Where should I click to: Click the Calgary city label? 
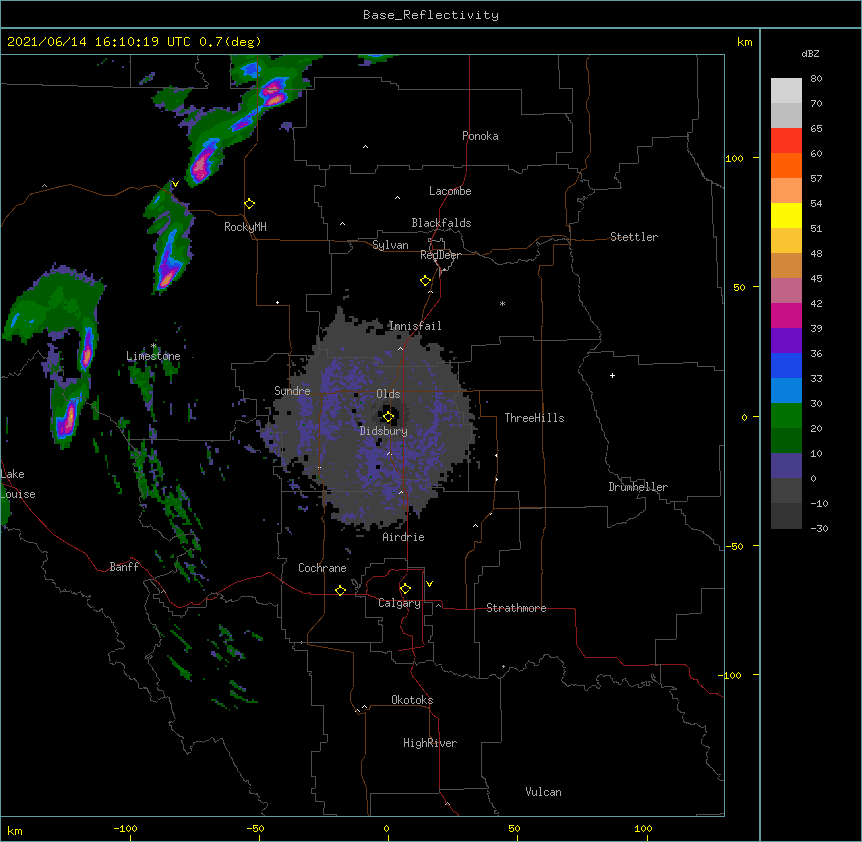pyautogui.click(x=399, y=603)
